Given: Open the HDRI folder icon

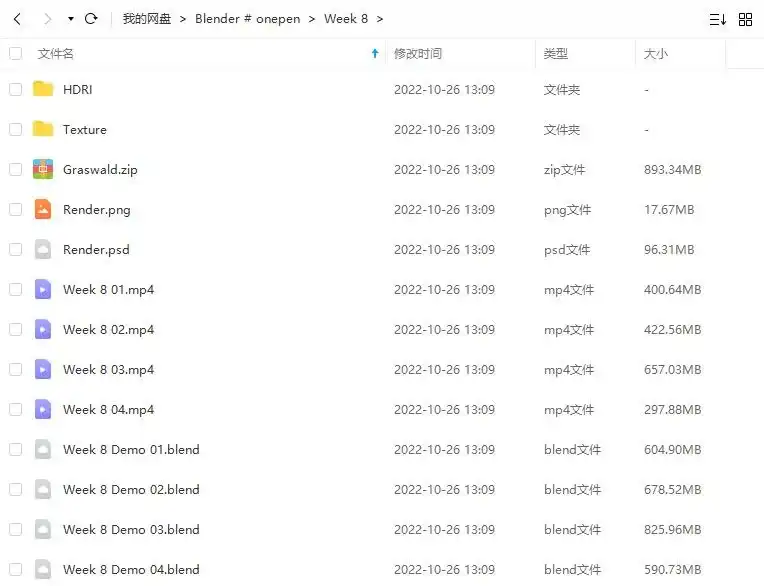Looking at the screenshot, I should pyautogui.click(x=42, y=90).
